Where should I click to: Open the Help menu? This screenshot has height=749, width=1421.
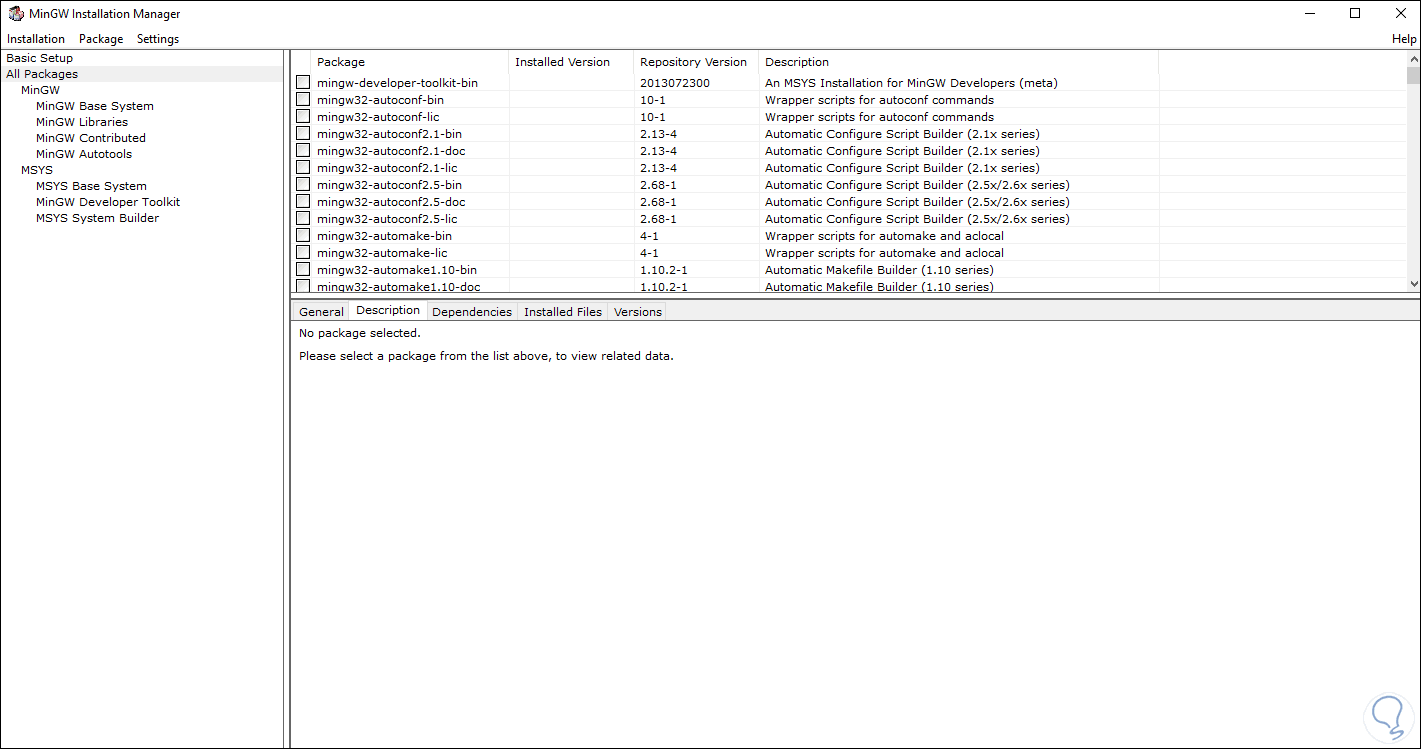pos(1404,39)
